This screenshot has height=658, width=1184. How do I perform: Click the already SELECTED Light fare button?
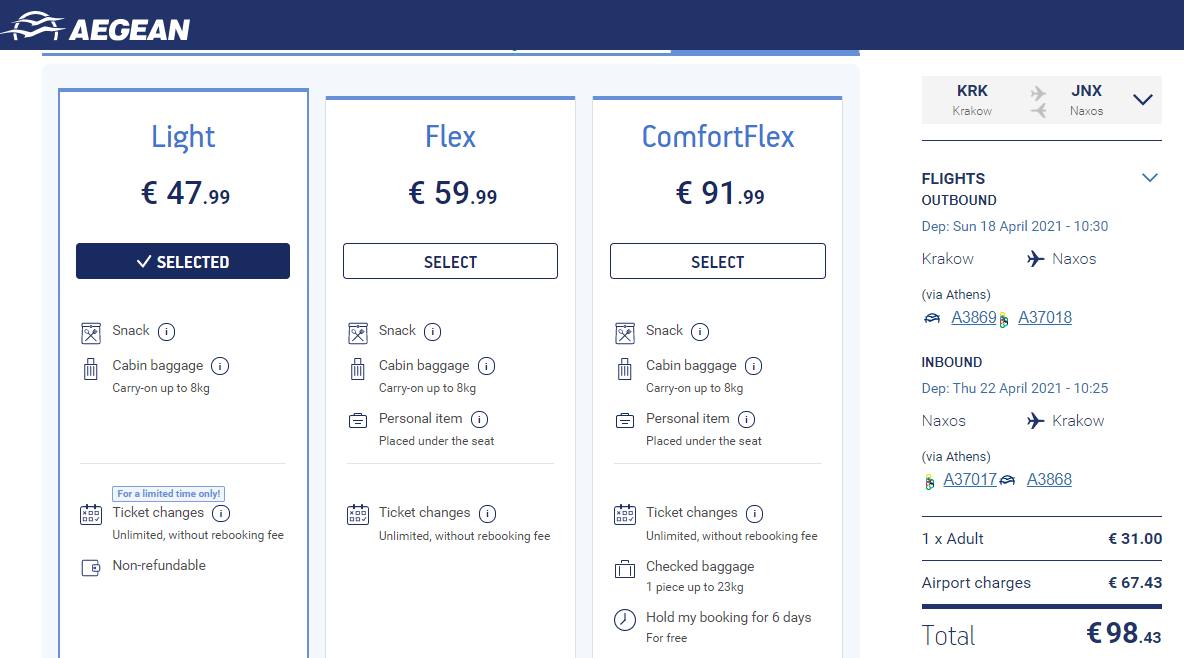coord(183,261)
